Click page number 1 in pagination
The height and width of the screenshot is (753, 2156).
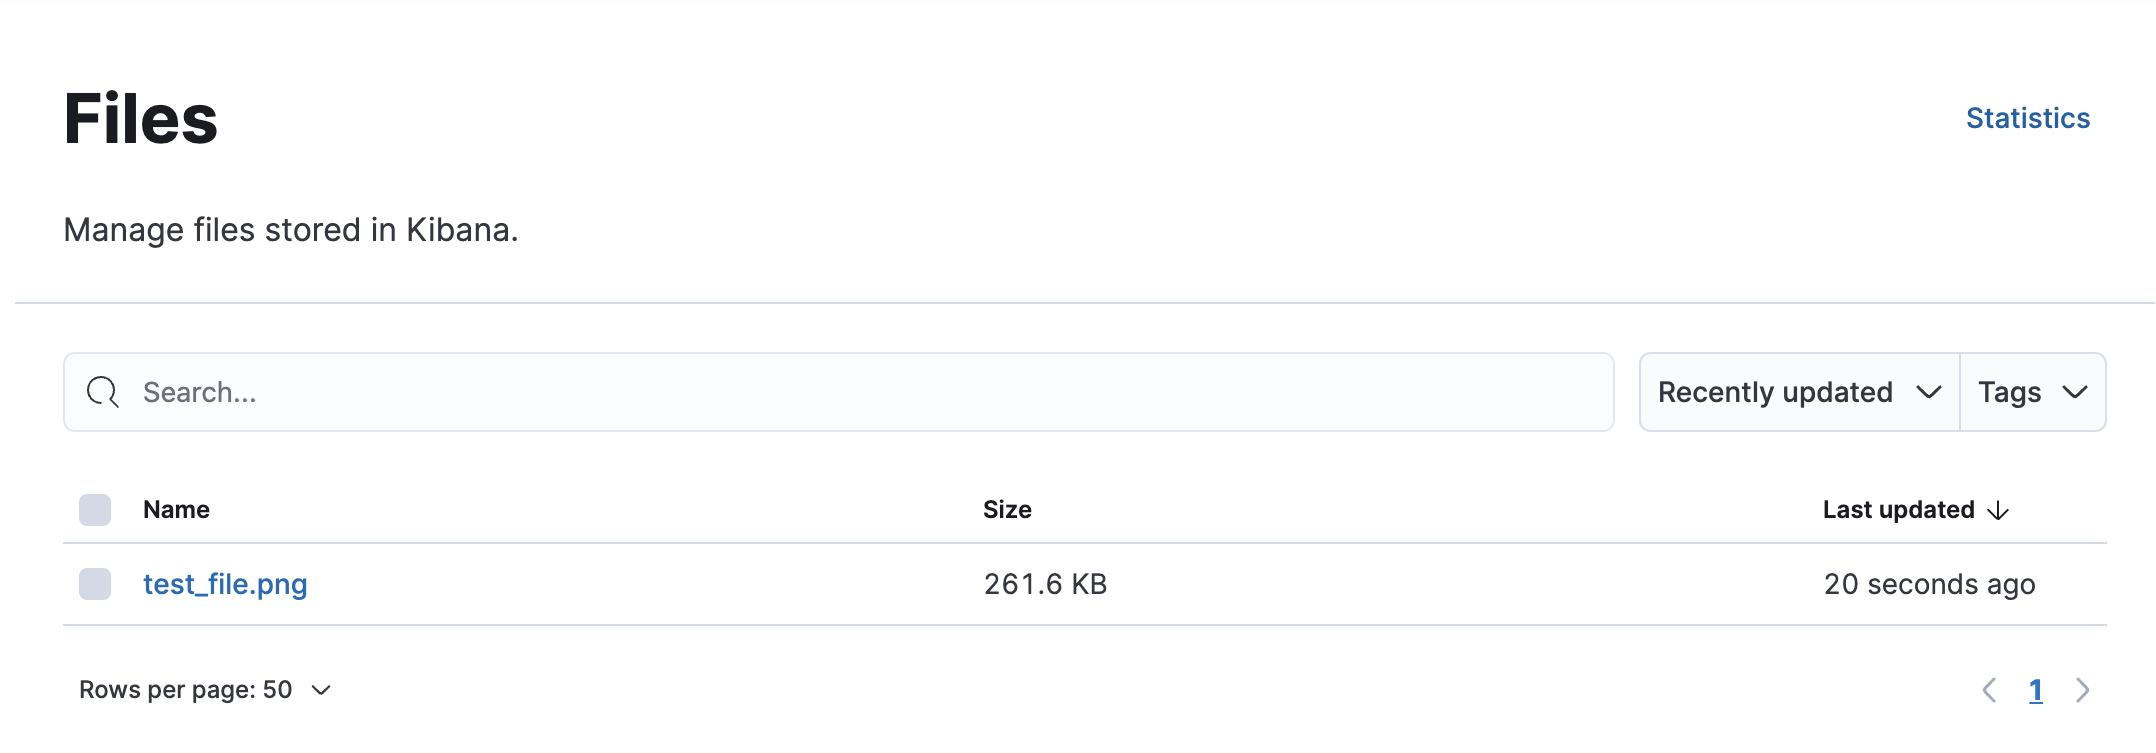tap(2037, 690)
